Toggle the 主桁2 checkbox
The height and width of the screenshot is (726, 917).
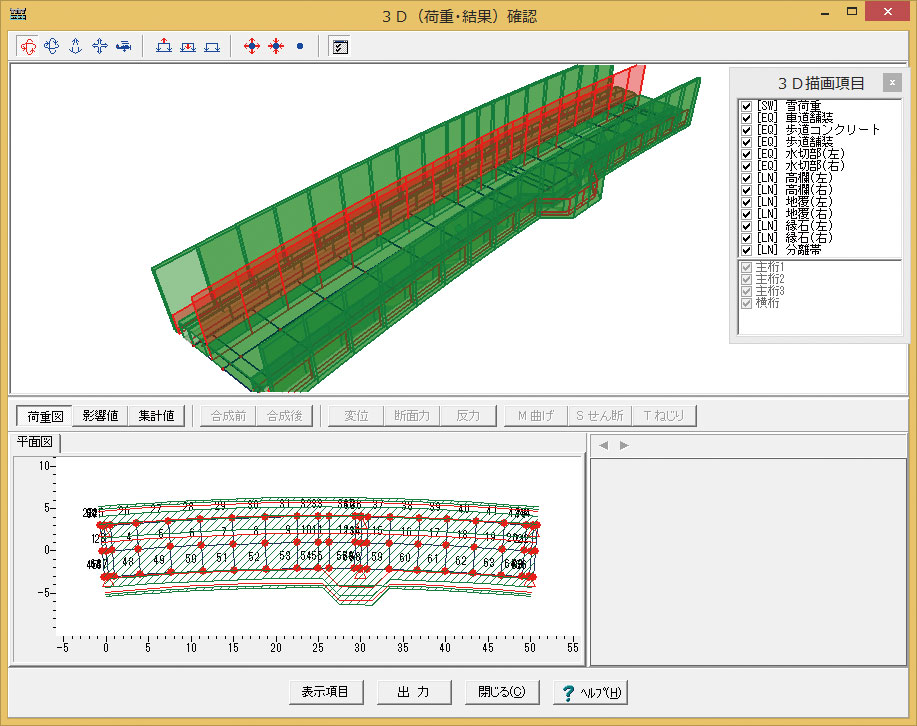click(x=746, y=279)
